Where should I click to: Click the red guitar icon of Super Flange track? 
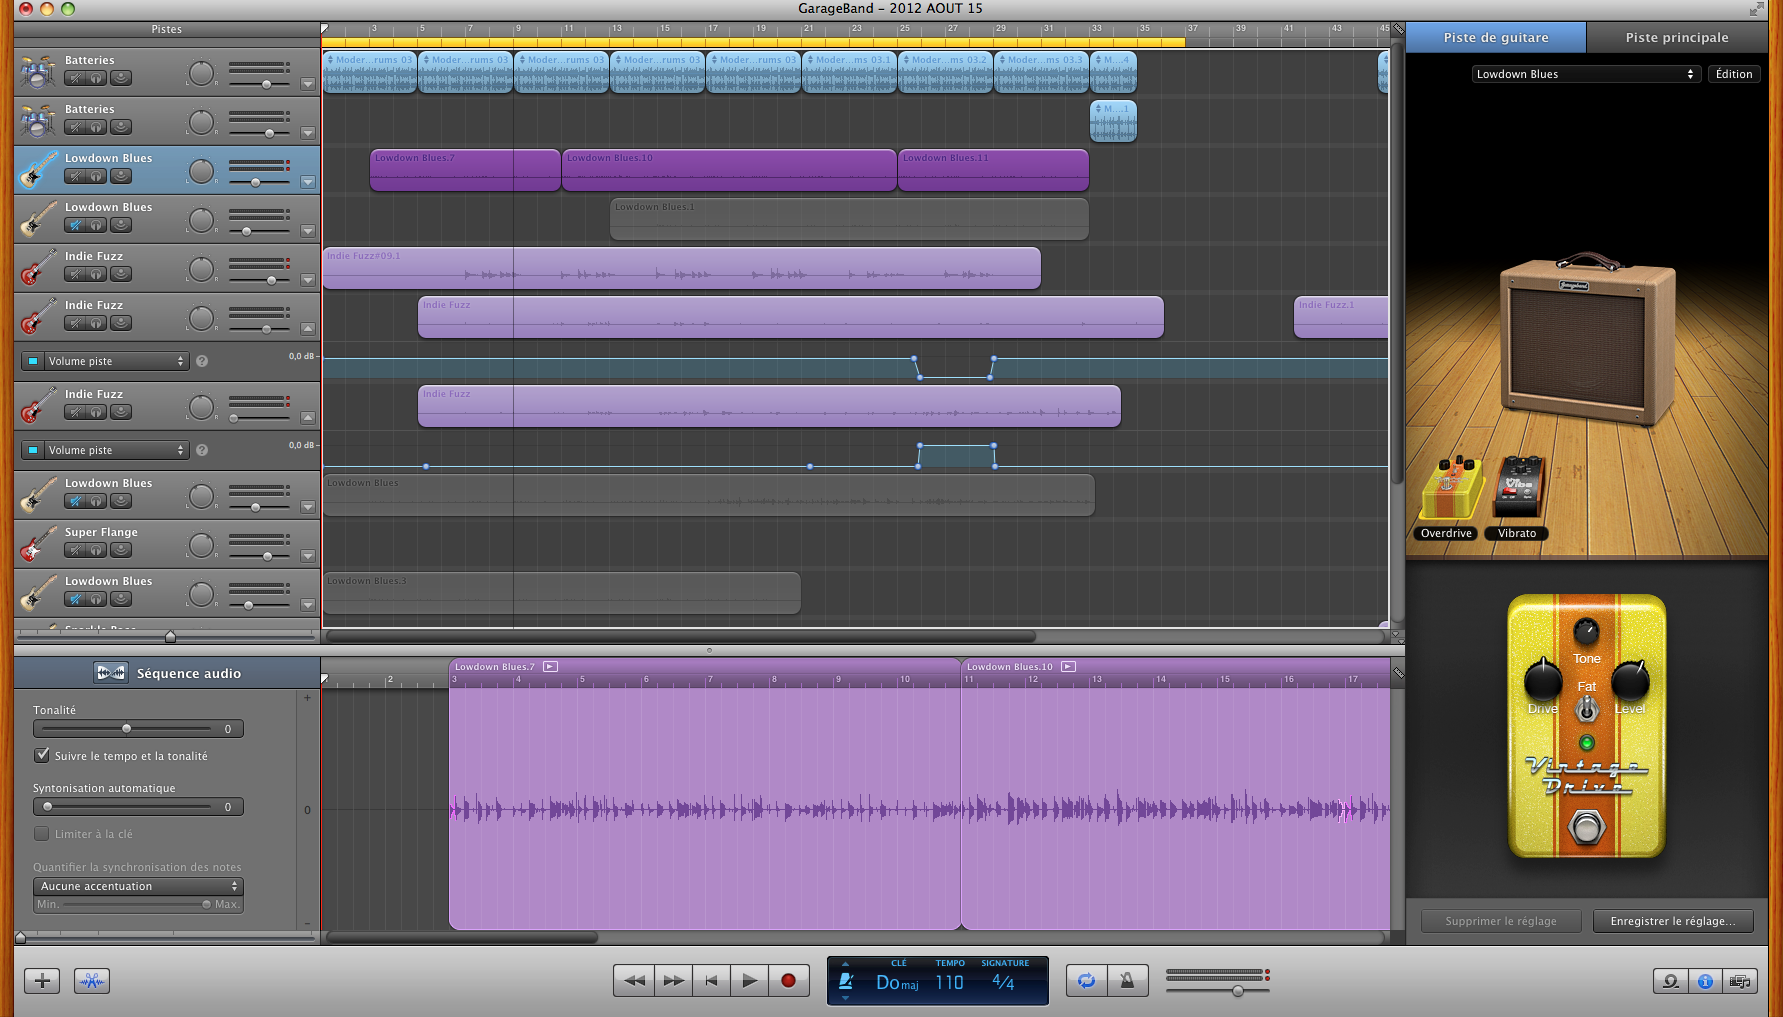38,544
